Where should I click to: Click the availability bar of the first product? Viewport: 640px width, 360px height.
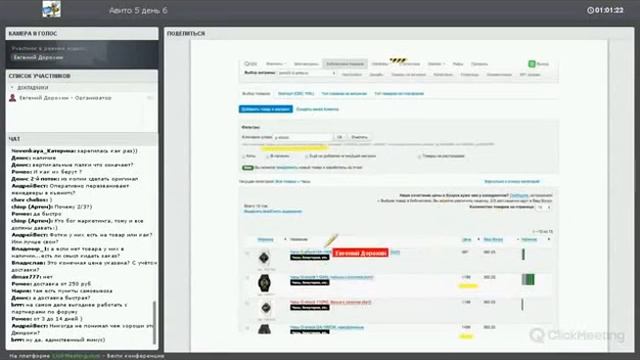pyautogui.click(x=523, y=254)
